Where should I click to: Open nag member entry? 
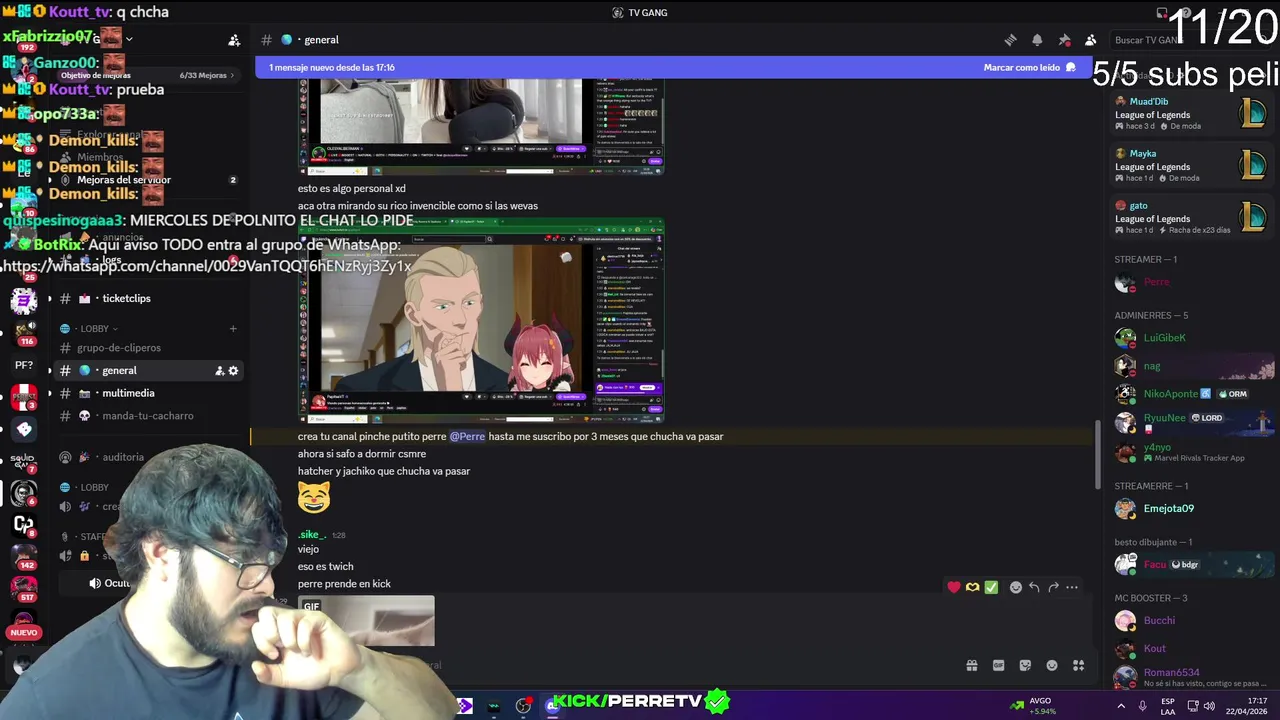point(1190,366)
